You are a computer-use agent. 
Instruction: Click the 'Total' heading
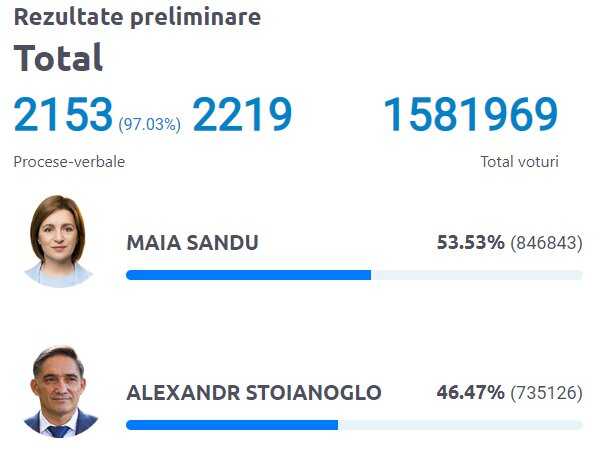point(58,58)
